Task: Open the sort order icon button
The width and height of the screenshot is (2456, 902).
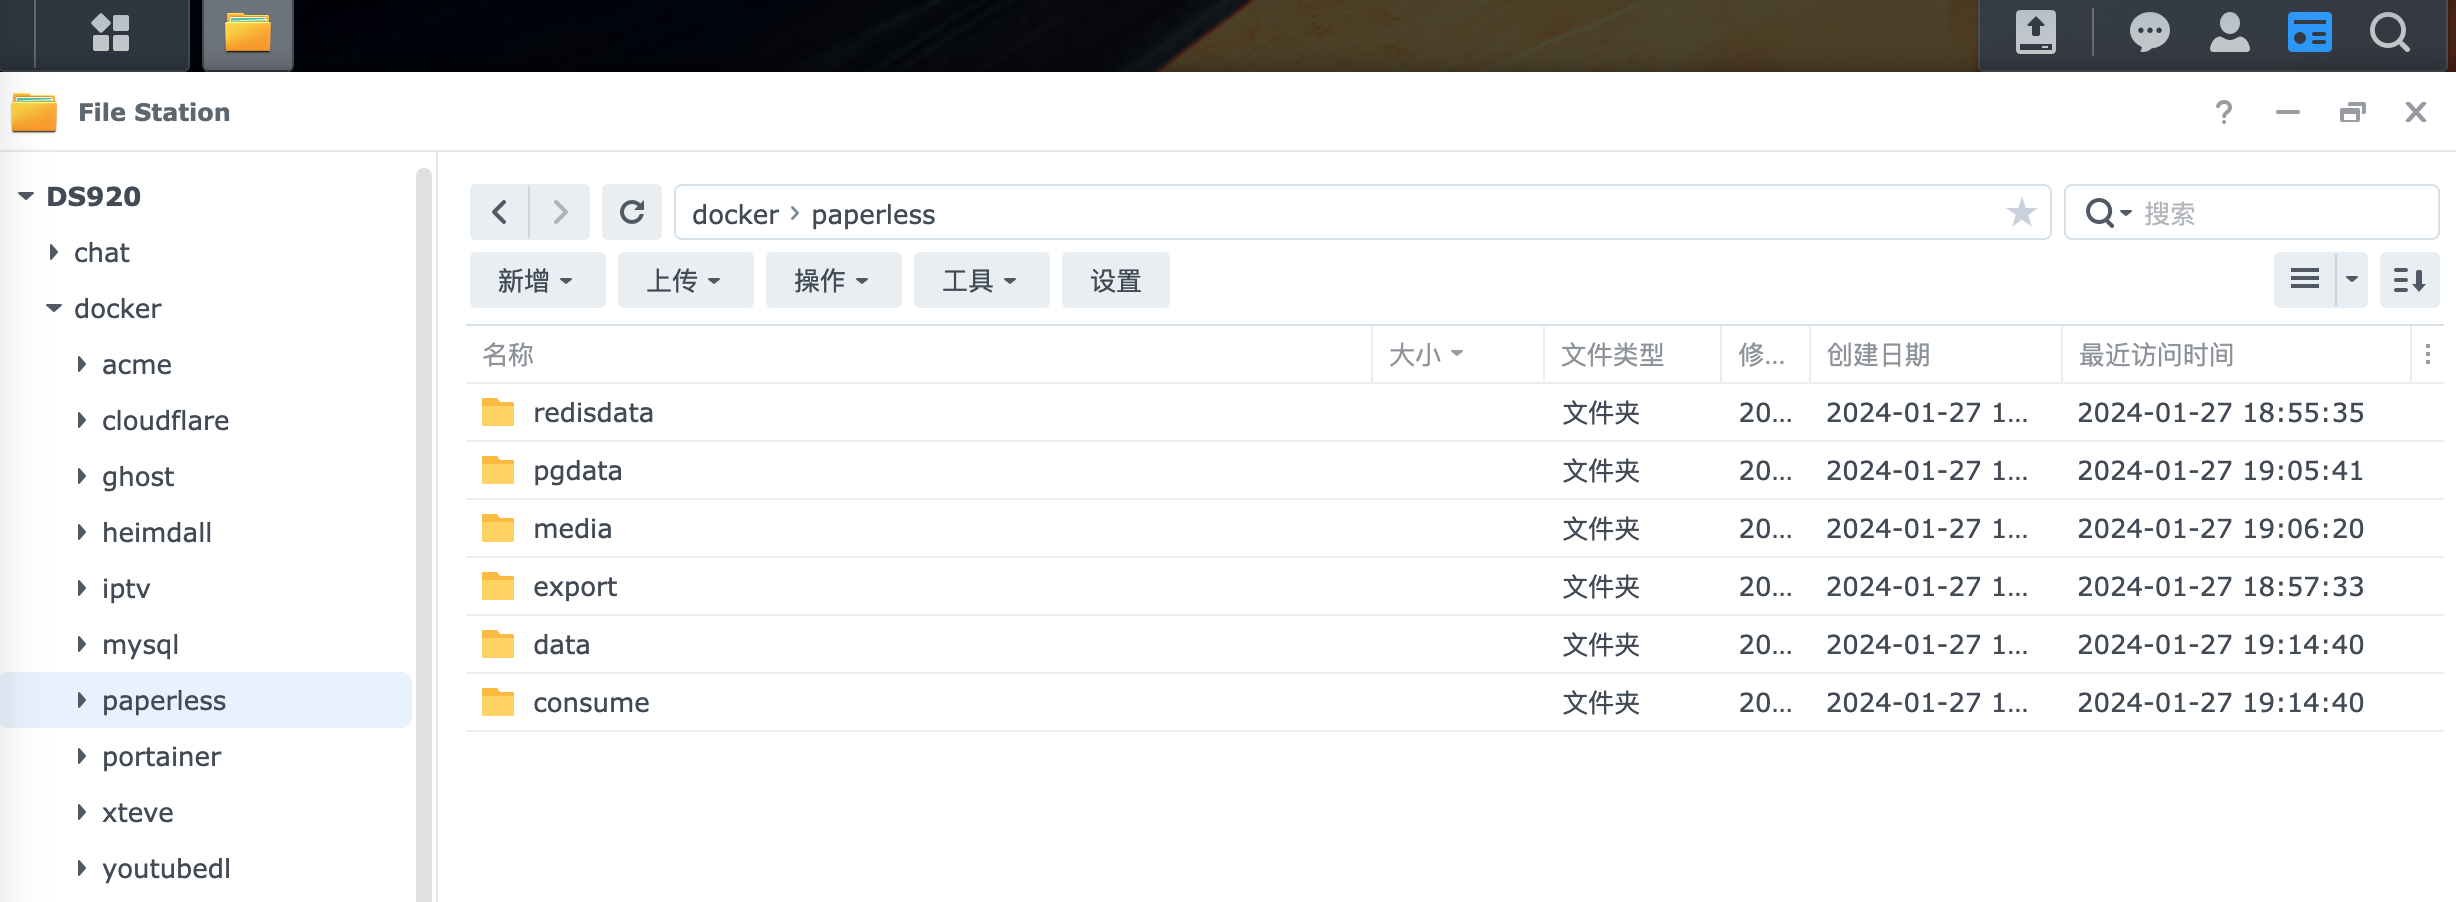Action: click(2409, 280)
